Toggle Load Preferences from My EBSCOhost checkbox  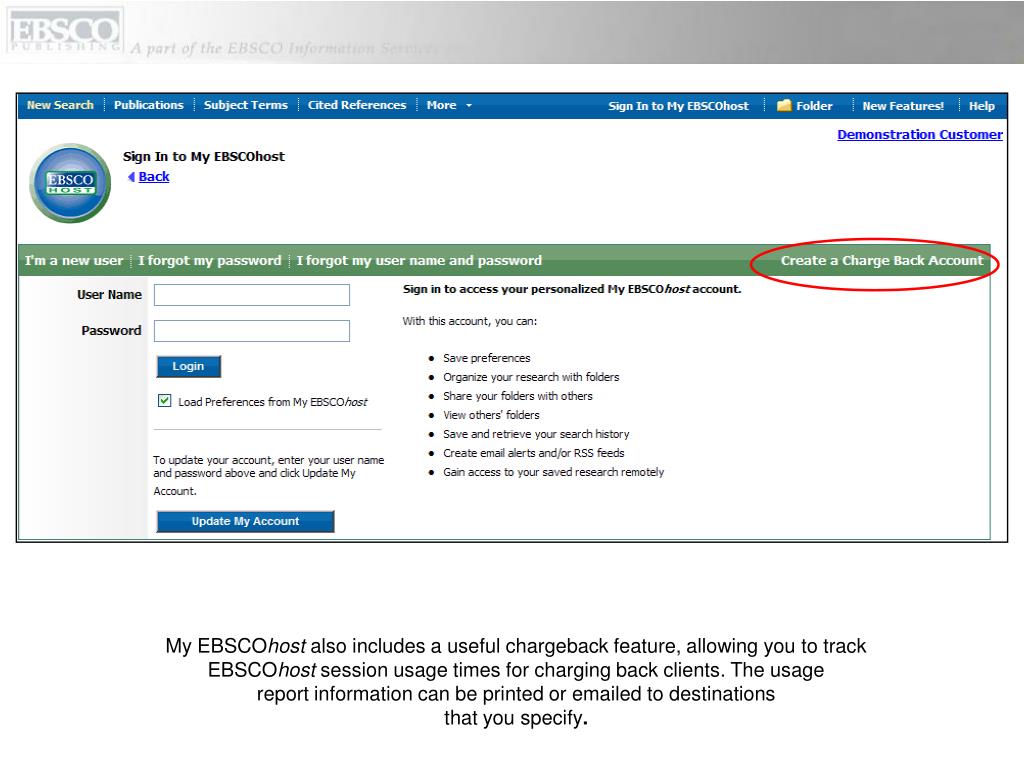tap(165, 401)
